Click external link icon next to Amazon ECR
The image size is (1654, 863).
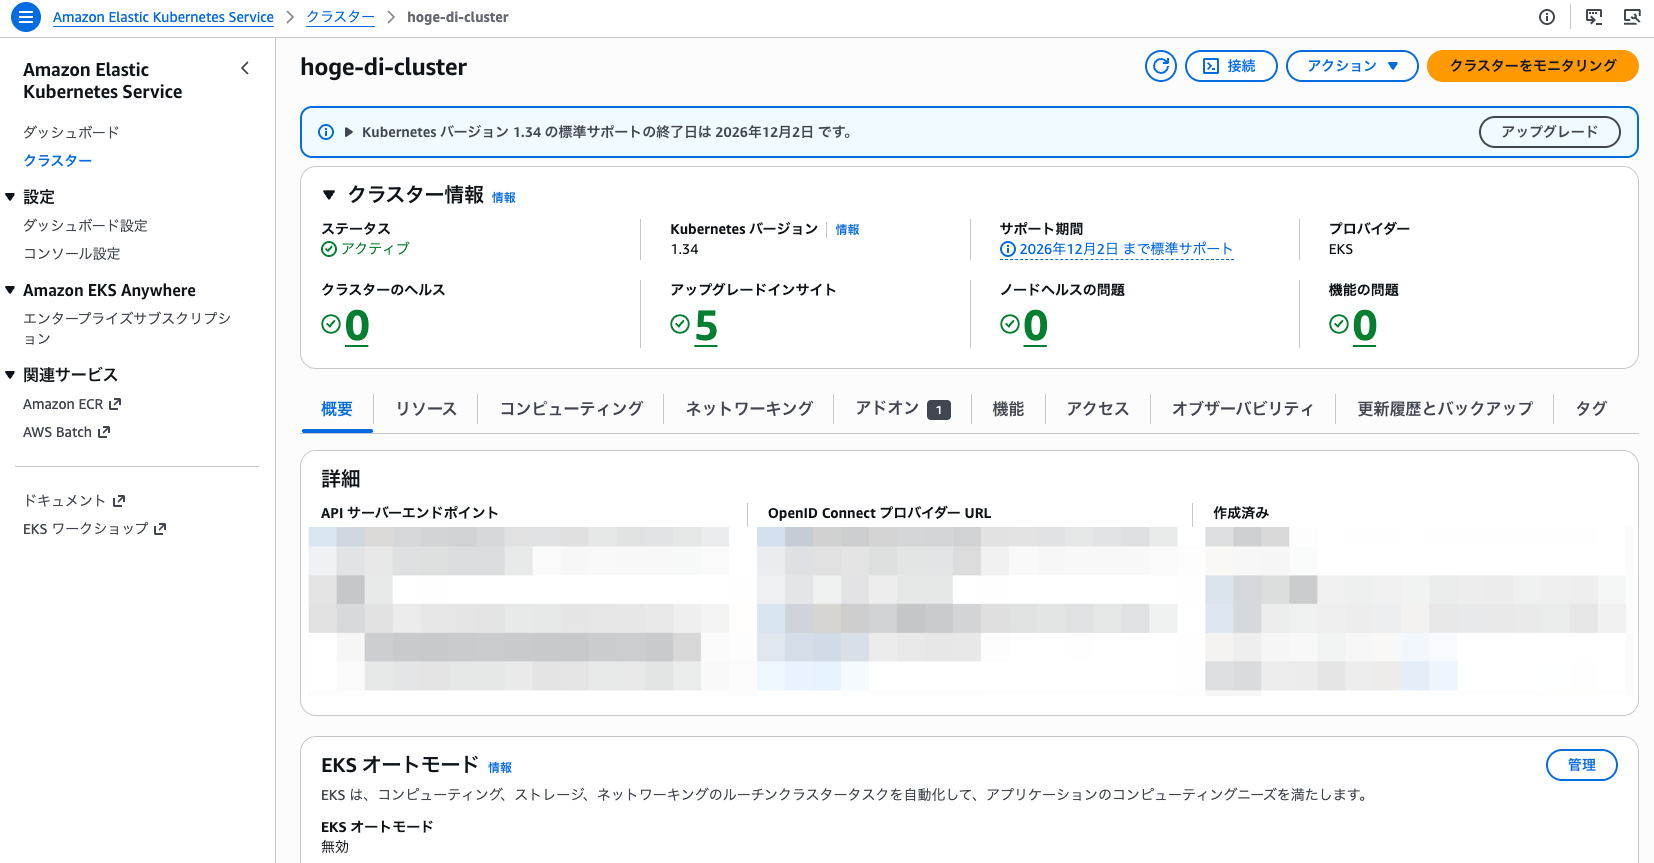click(115, 404)
